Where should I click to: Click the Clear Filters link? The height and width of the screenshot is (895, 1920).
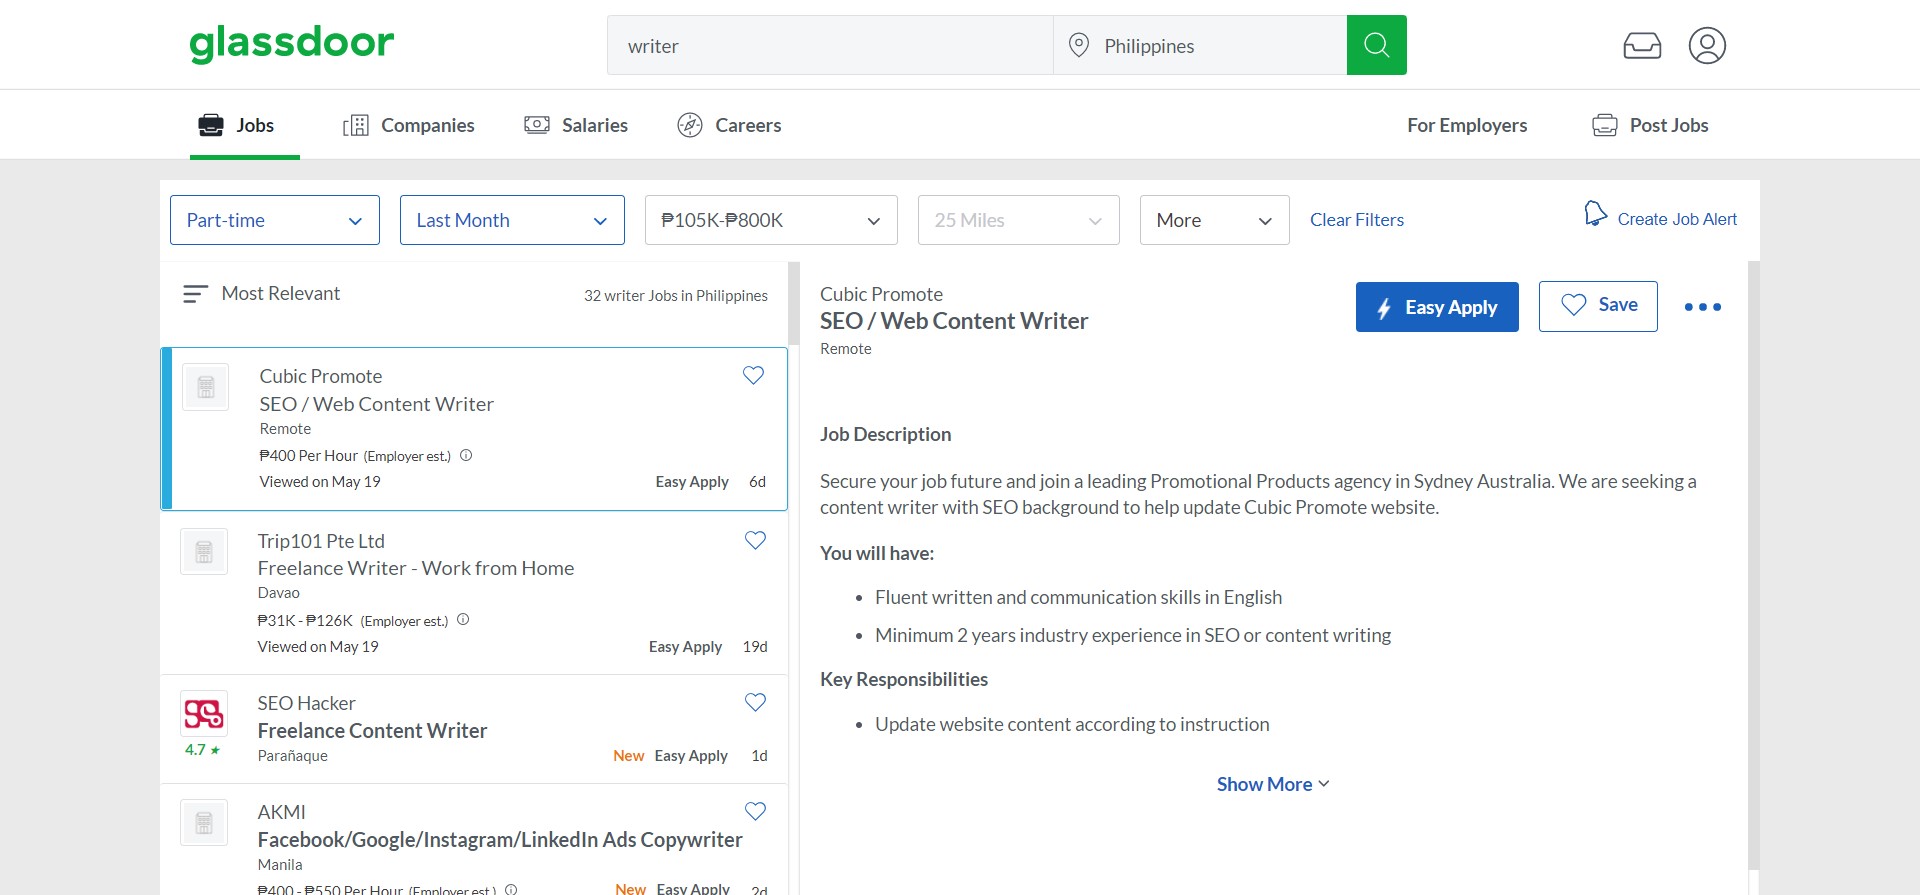click(1357, 220)
